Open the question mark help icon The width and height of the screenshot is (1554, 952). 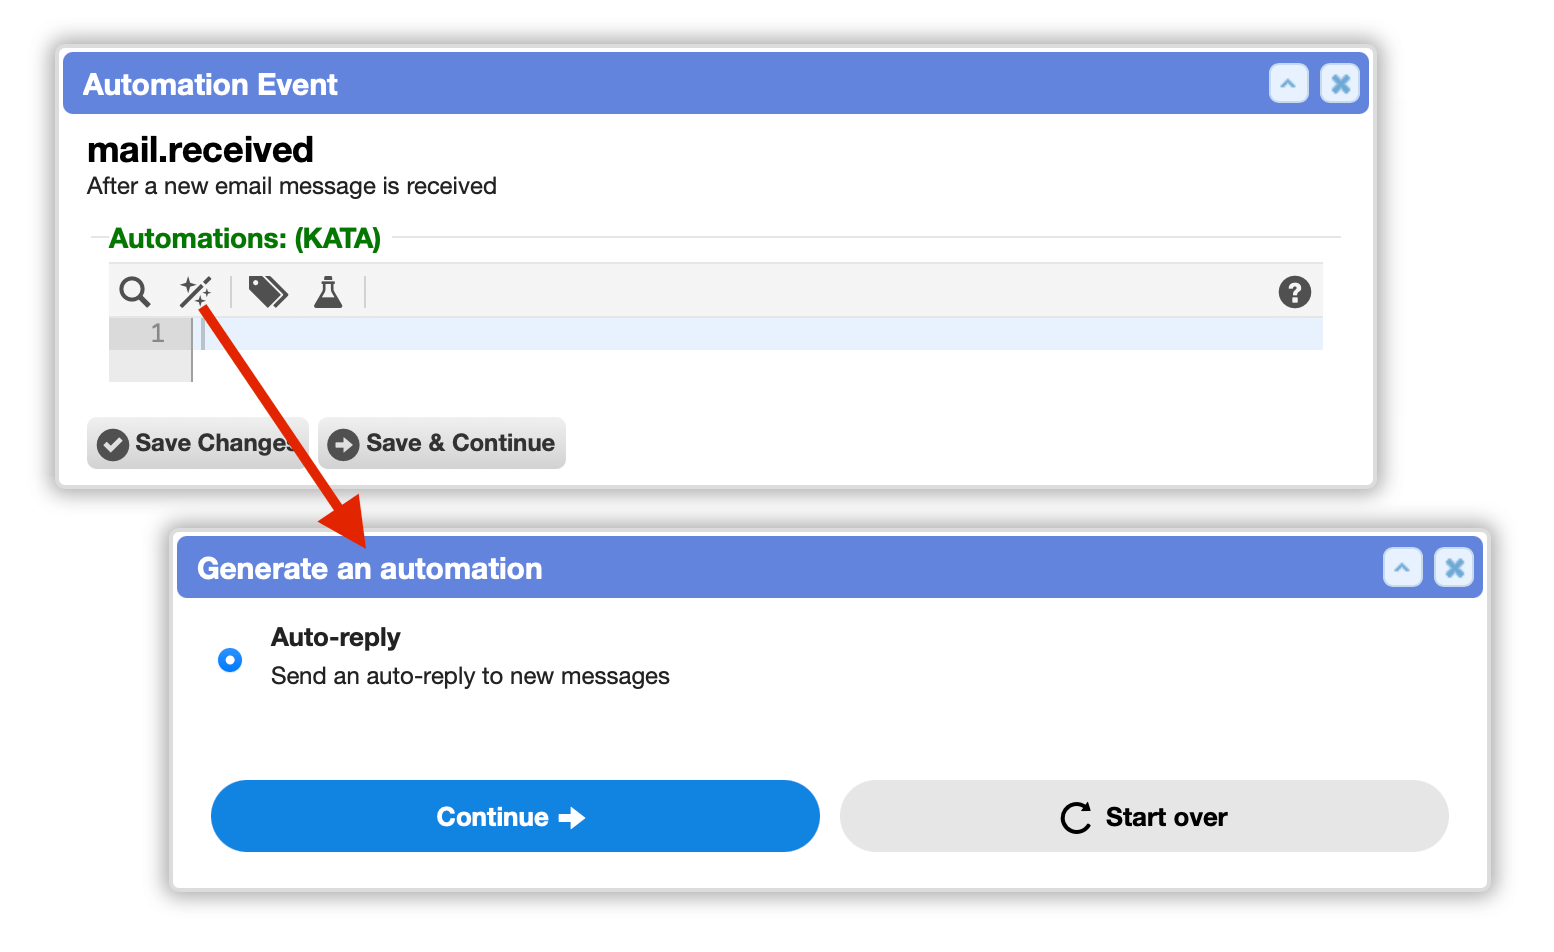(1294, 292)
